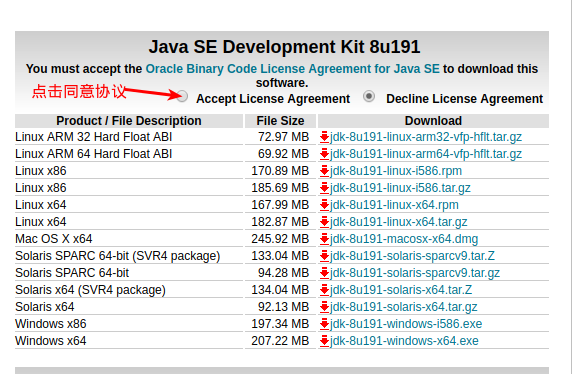Click the 197.34 MB file size

280,324
